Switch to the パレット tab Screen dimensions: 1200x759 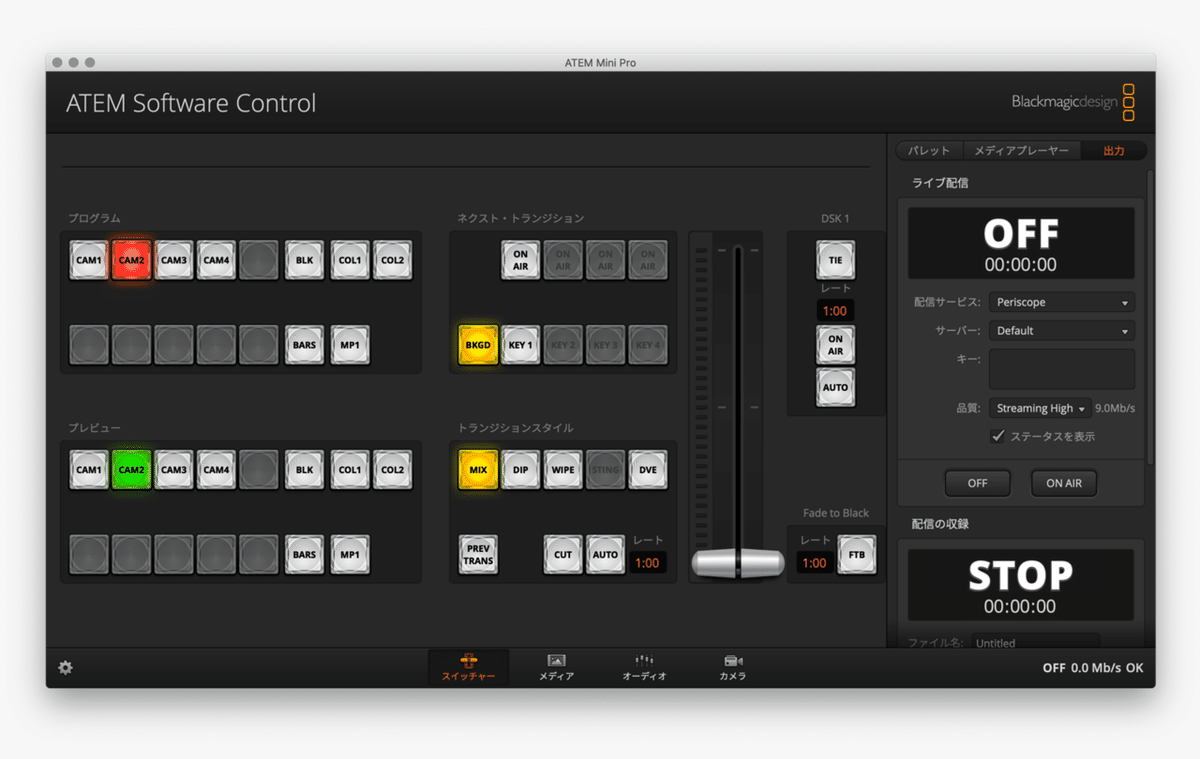pyautogui.click(x=929, y=151)
